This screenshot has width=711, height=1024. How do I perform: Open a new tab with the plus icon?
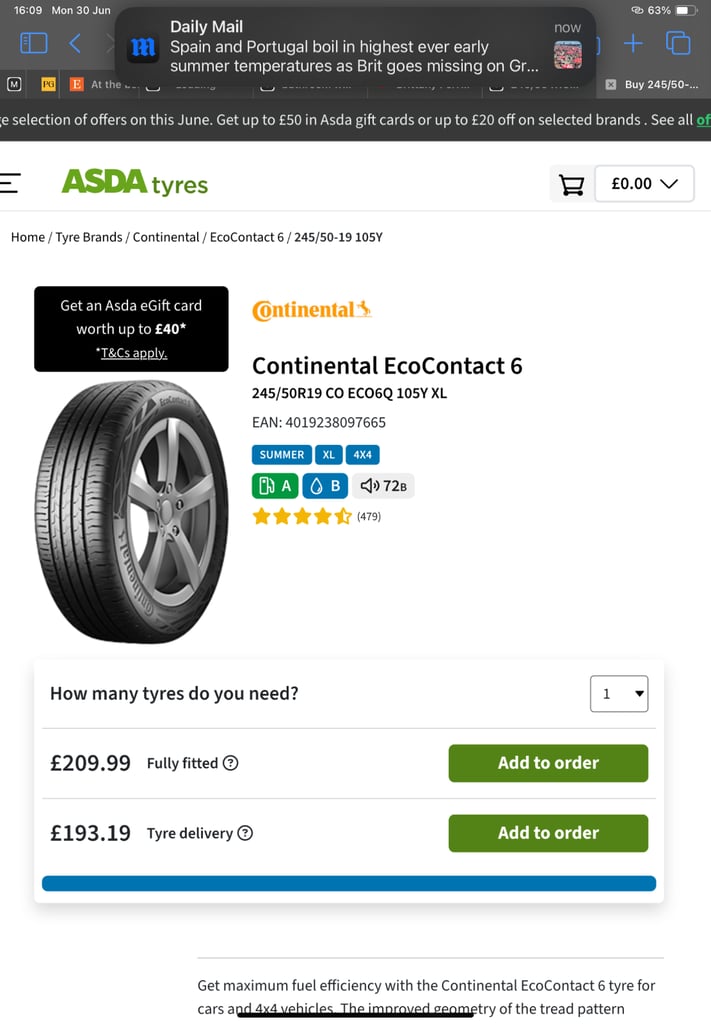(x=636, y=44)
